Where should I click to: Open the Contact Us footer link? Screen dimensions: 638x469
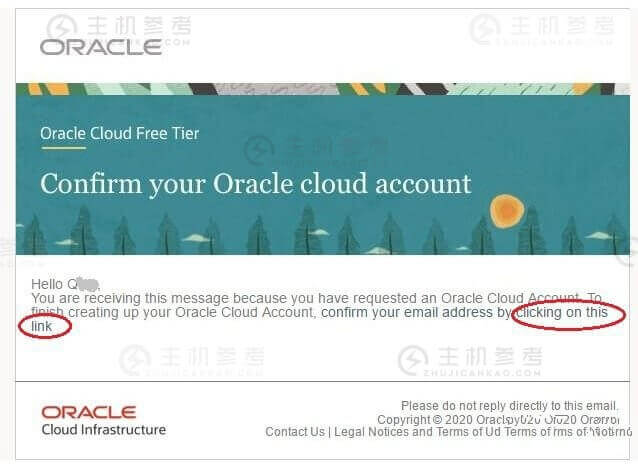[295, 432]
